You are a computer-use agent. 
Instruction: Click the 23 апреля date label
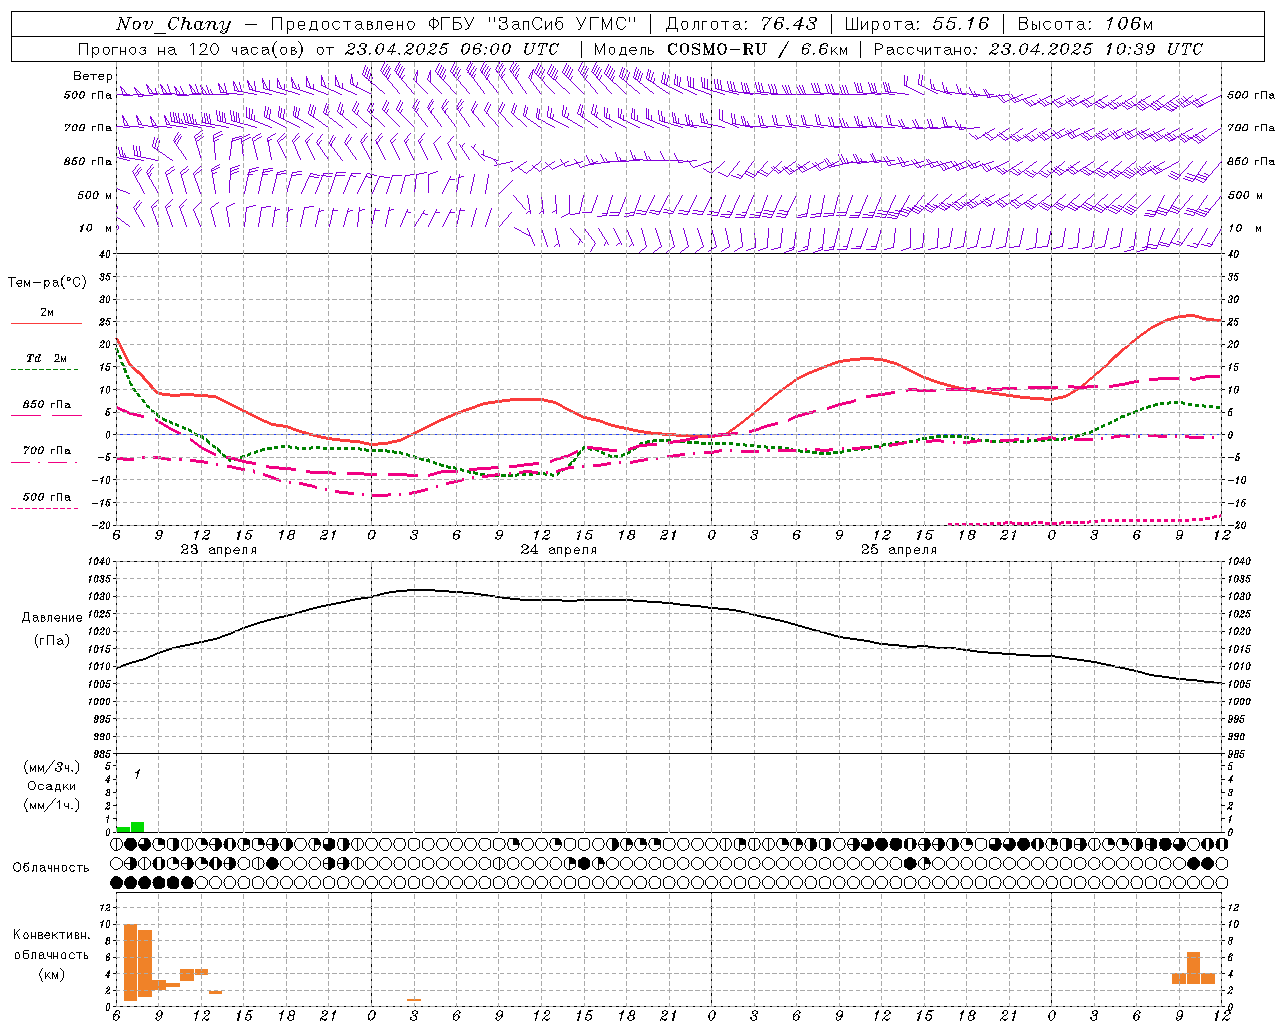(x=219, y=550)
